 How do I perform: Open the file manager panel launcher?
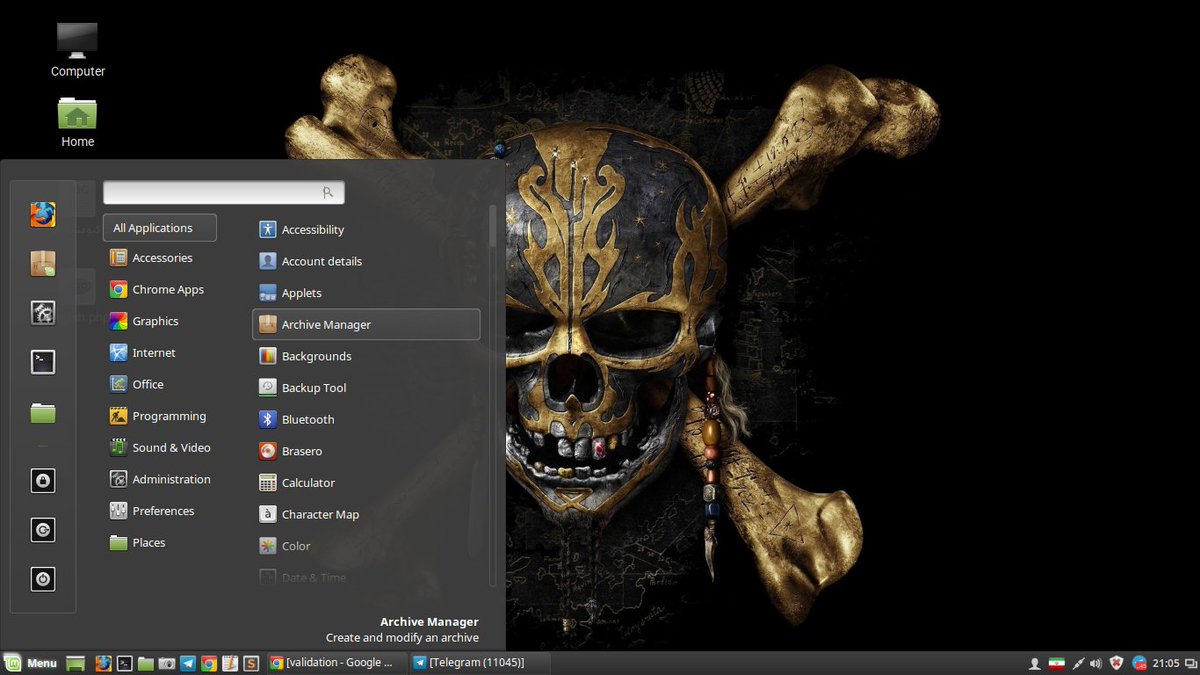146,663
